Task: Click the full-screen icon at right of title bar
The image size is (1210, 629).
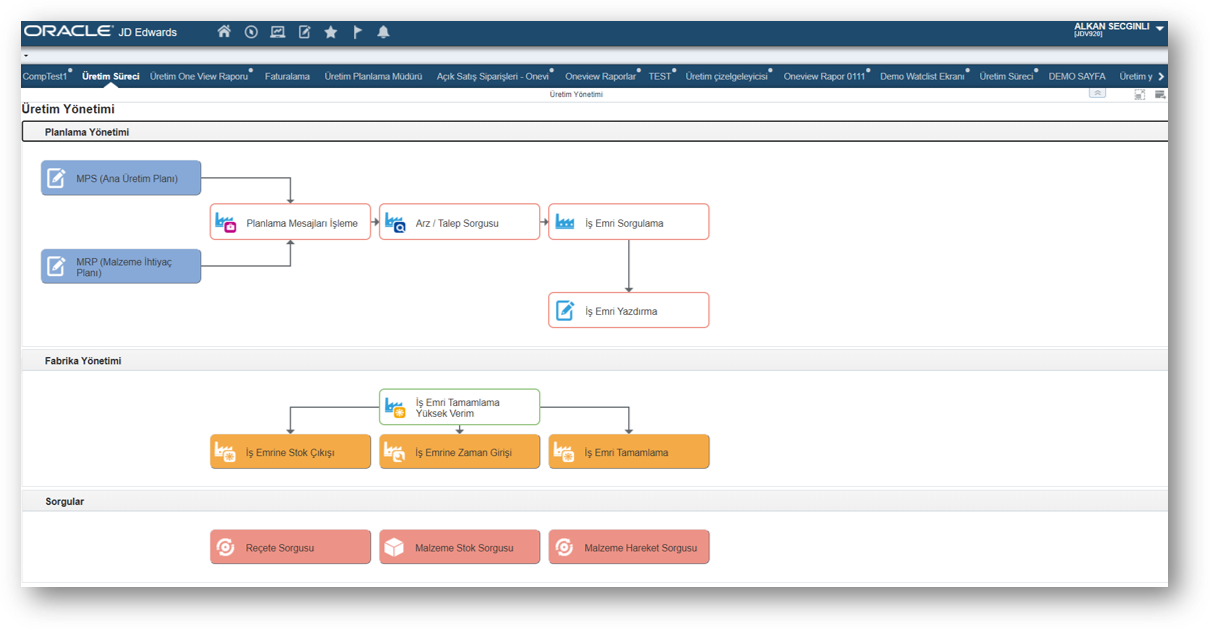Action: [1140, 94]
